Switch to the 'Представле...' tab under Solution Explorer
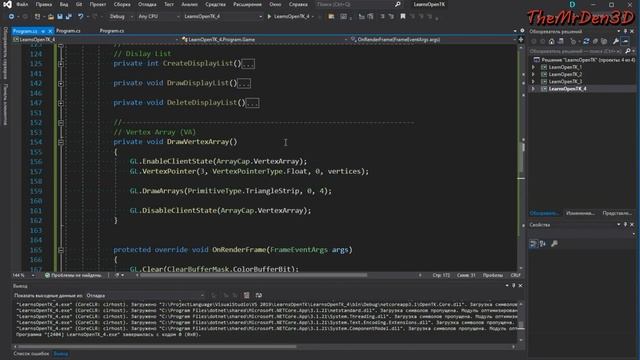Image resolution: width=640 pixels, height=360 pixels. 617,213
